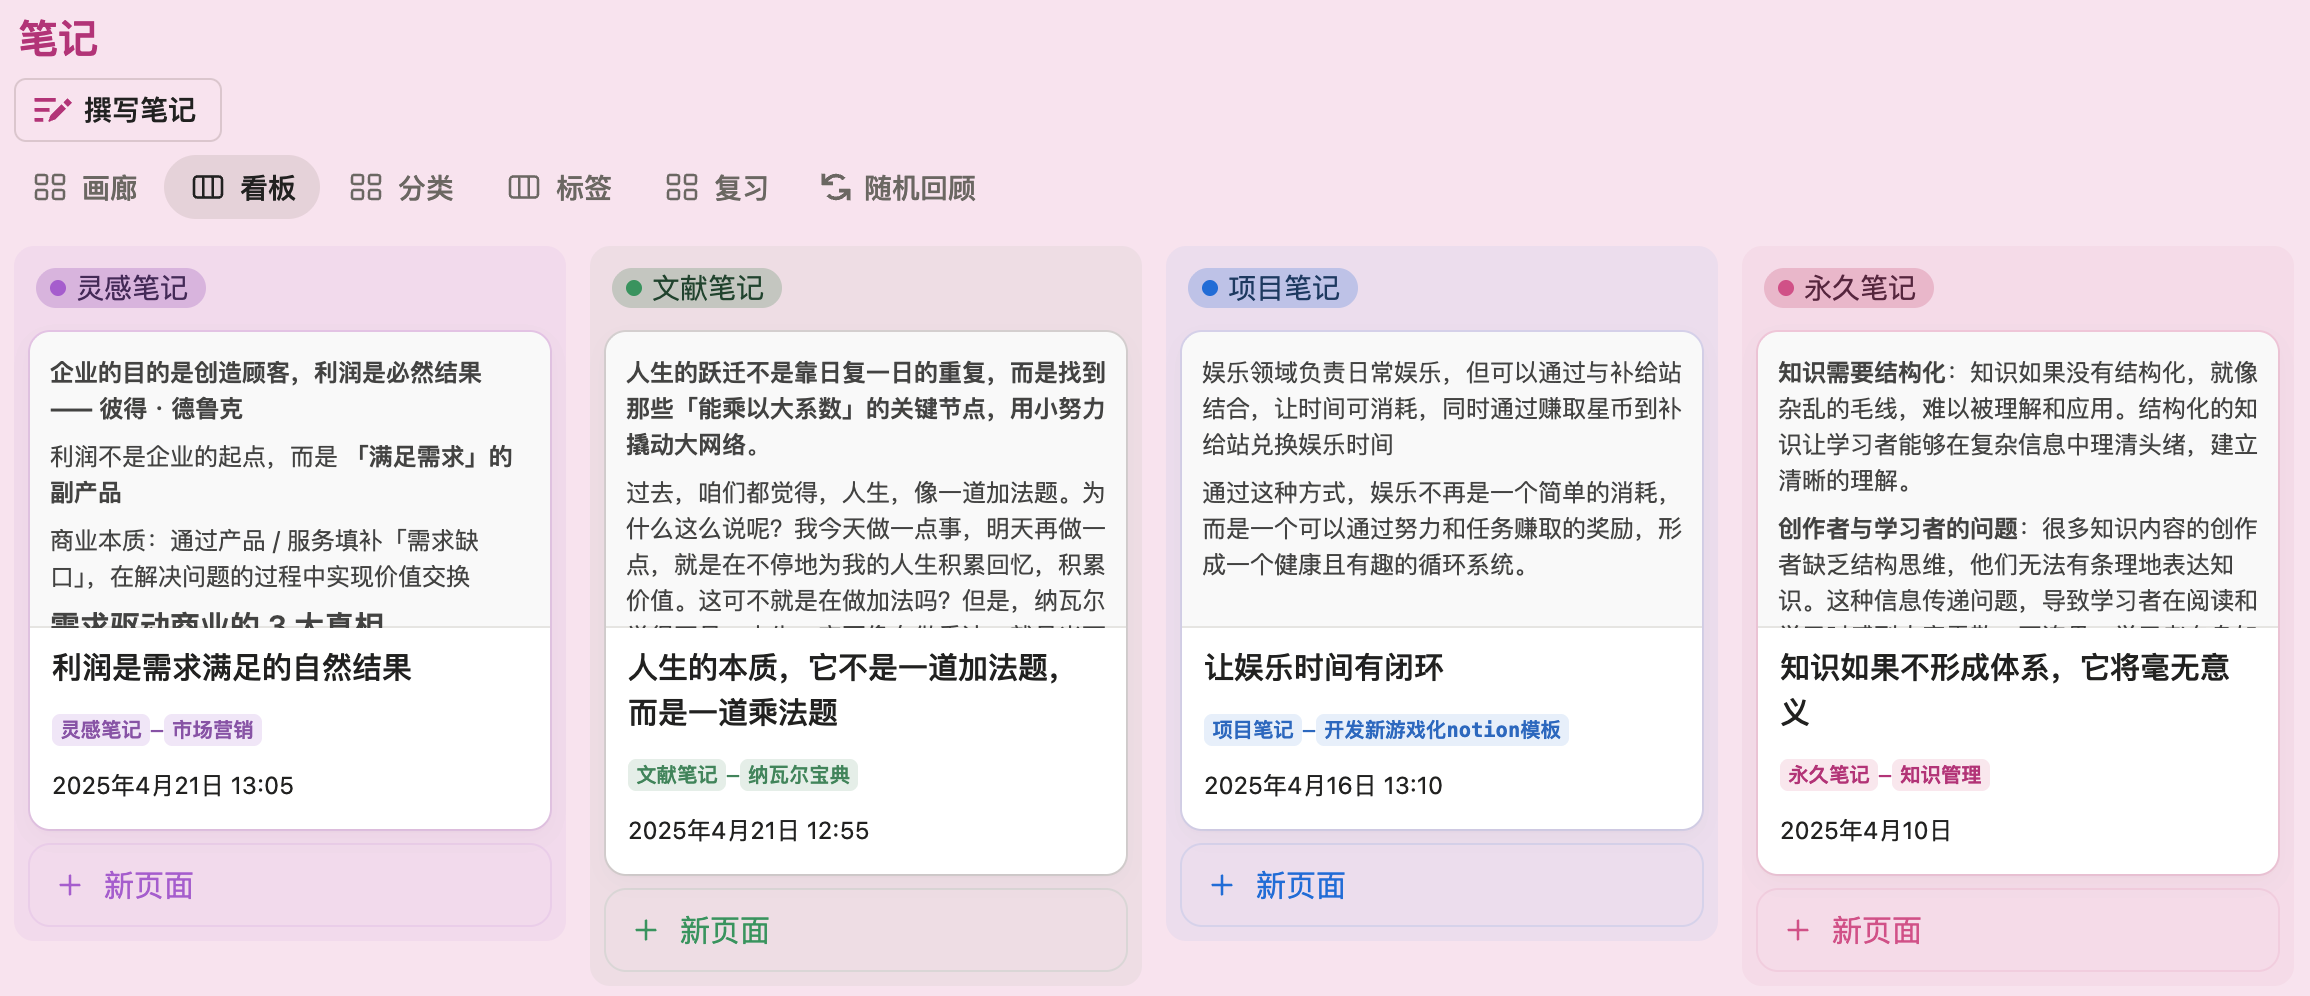Select the 画廊 gallery view icon
This screenshot has height=996, width=2310.
point(49,187)
